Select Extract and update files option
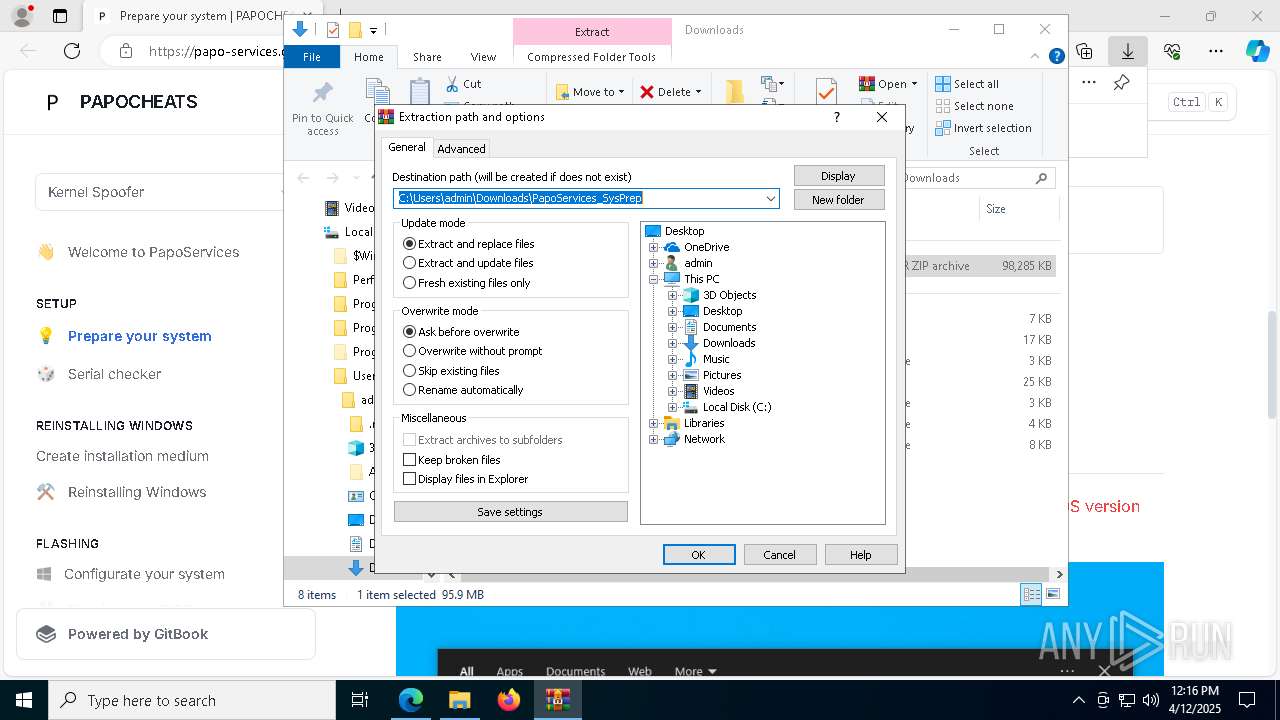1280x720 pixels. pyautogui.click(x=467, y=263)
